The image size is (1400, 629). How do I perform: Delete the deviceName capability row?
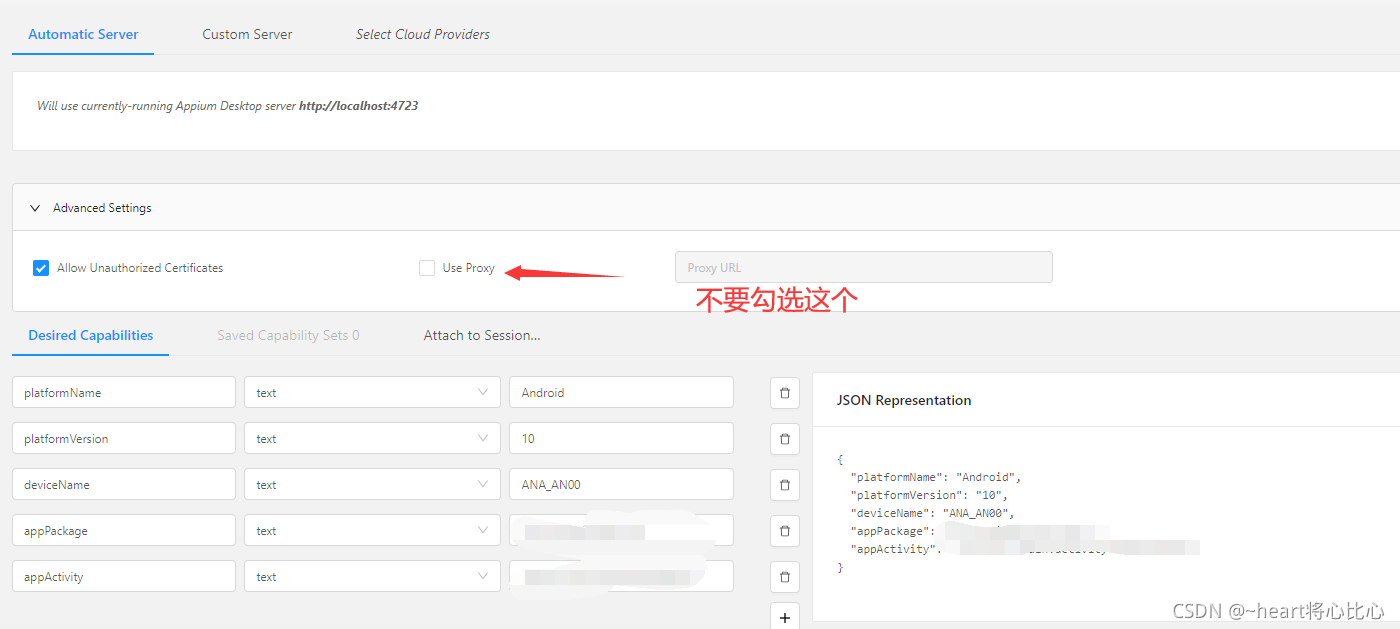click(784, 484)
